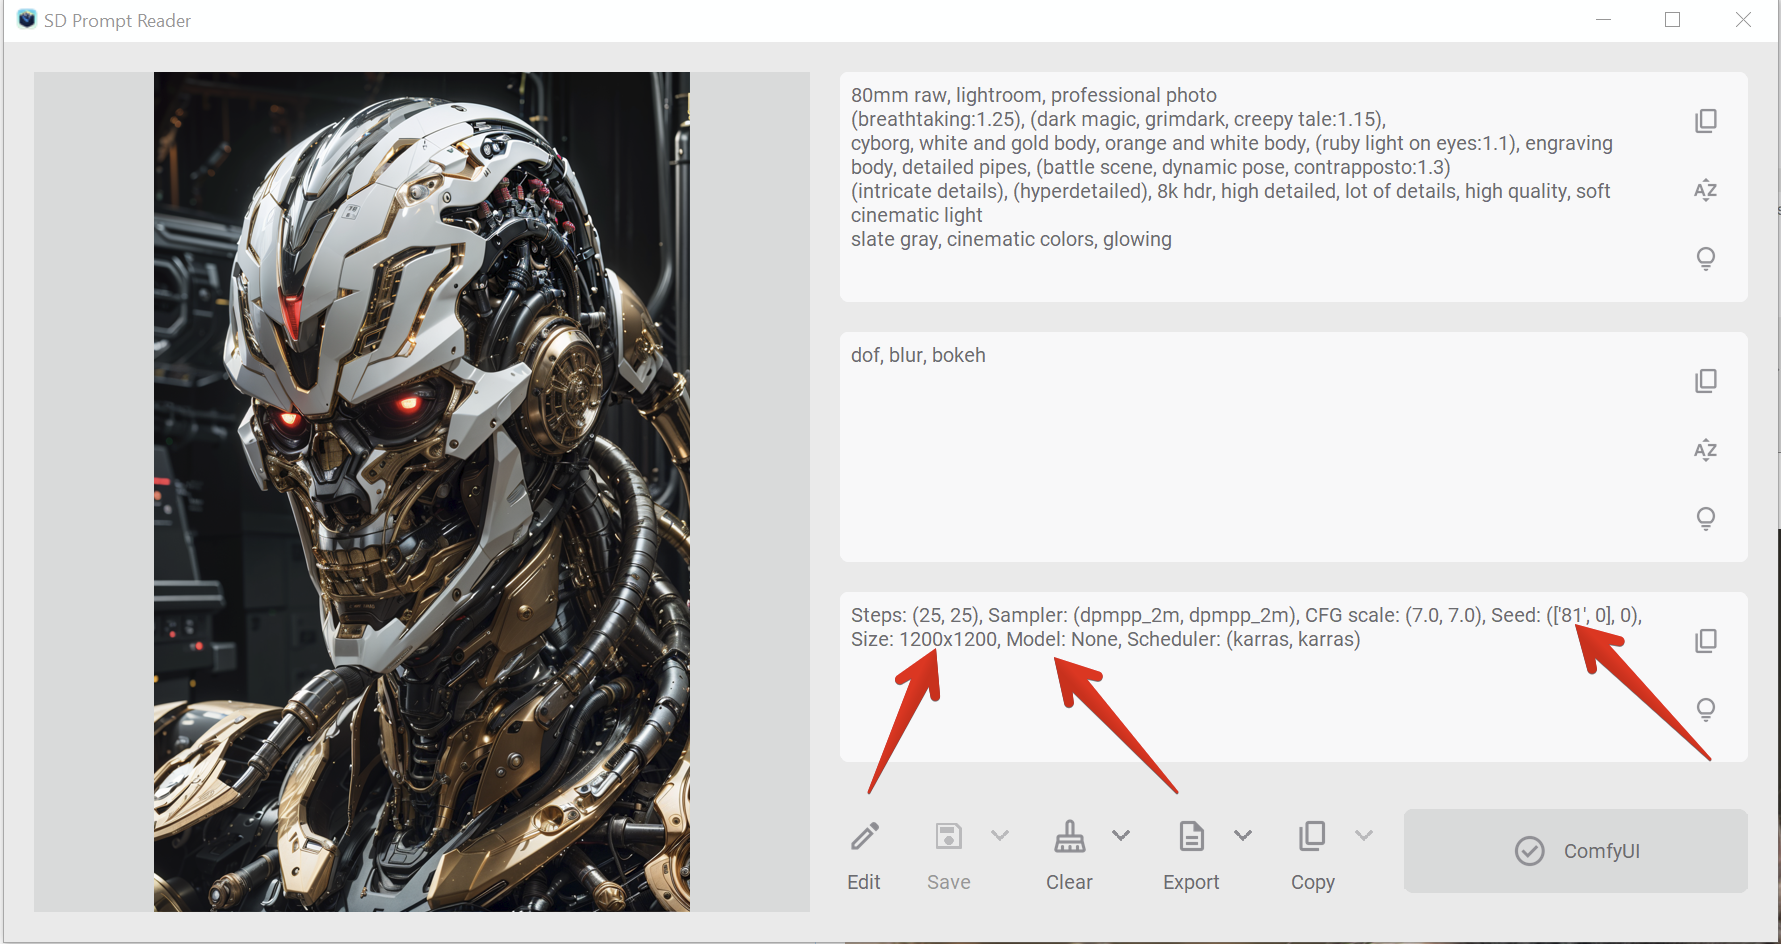Select the Edit pencil icon
1781x944 pixels.
pos(864,836)
